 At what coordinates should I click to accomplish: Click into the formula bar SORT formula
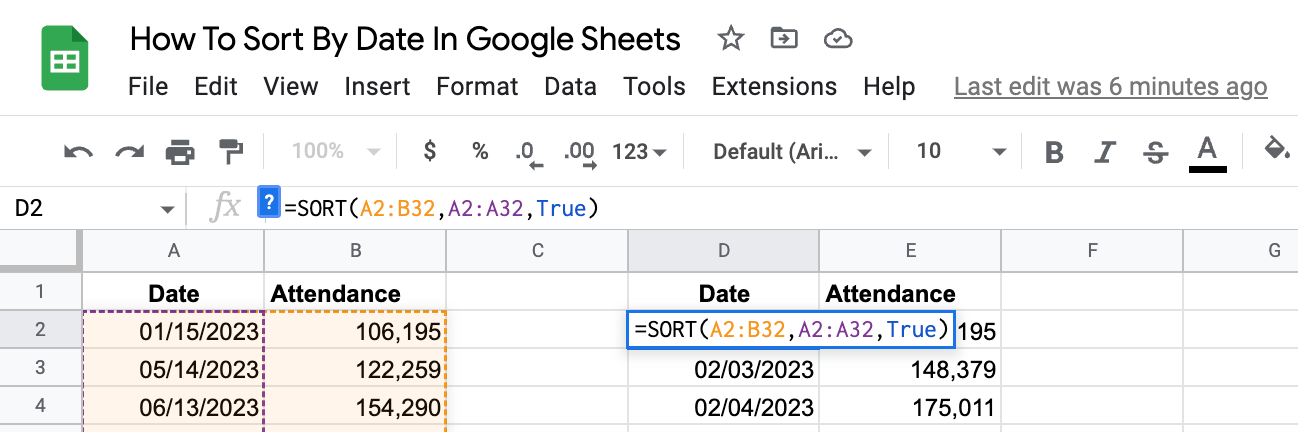click(x=441, y=209)
